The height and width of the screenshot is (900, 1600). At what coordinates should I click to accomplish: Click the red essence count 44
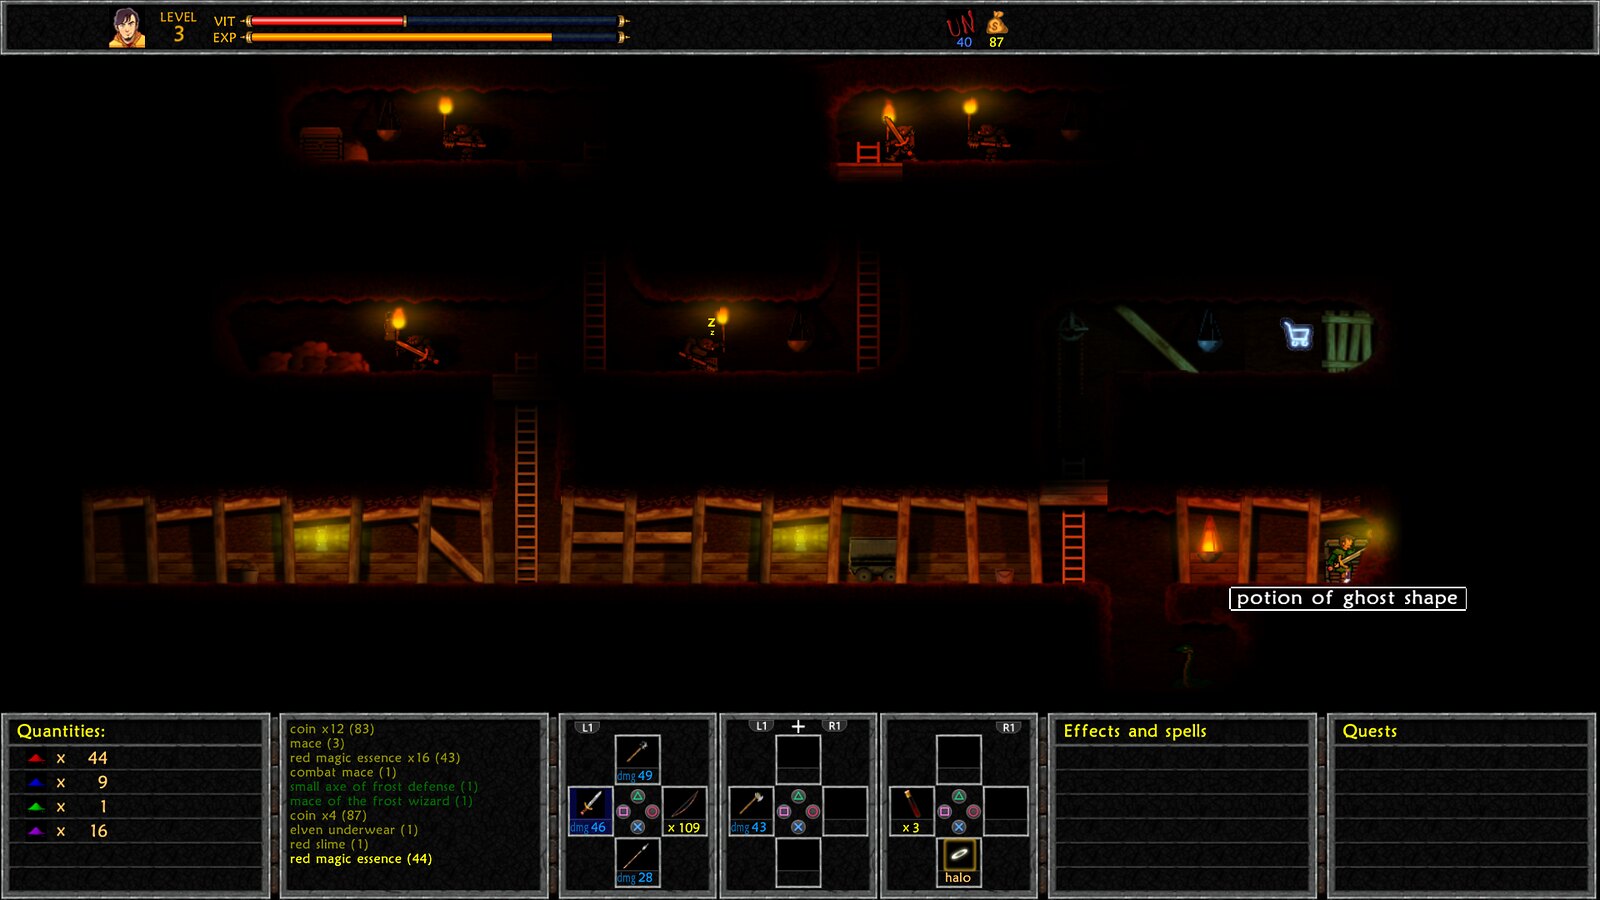(x=97, y=758)
